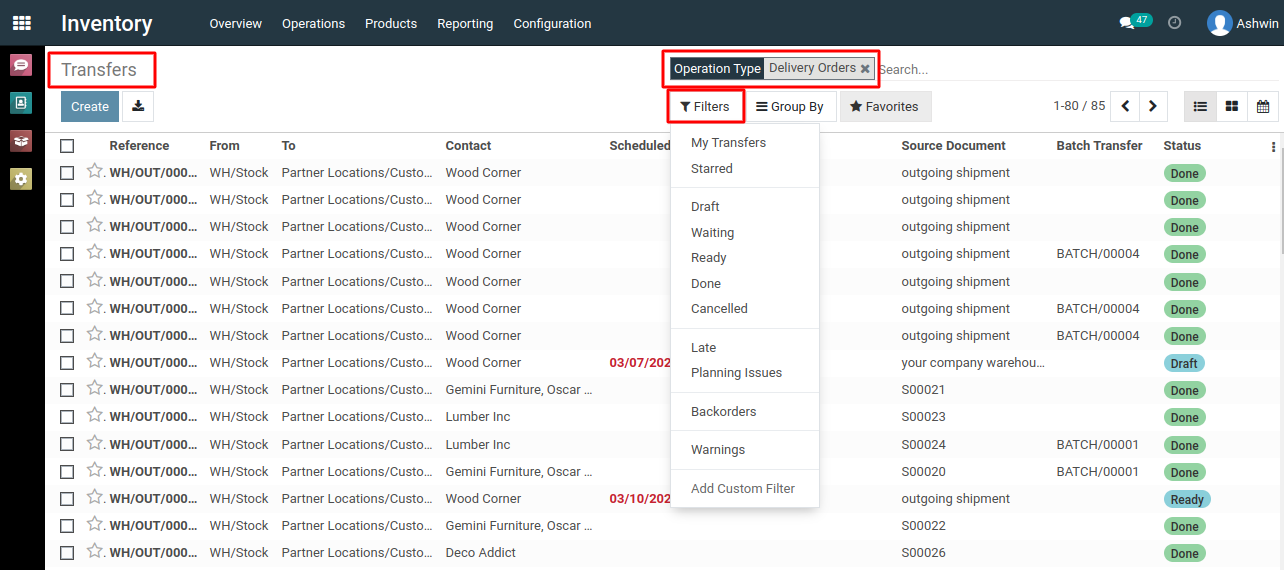Open Ashwin user account menu
Screen dimensions: 1284x570
coord(1242,23)
